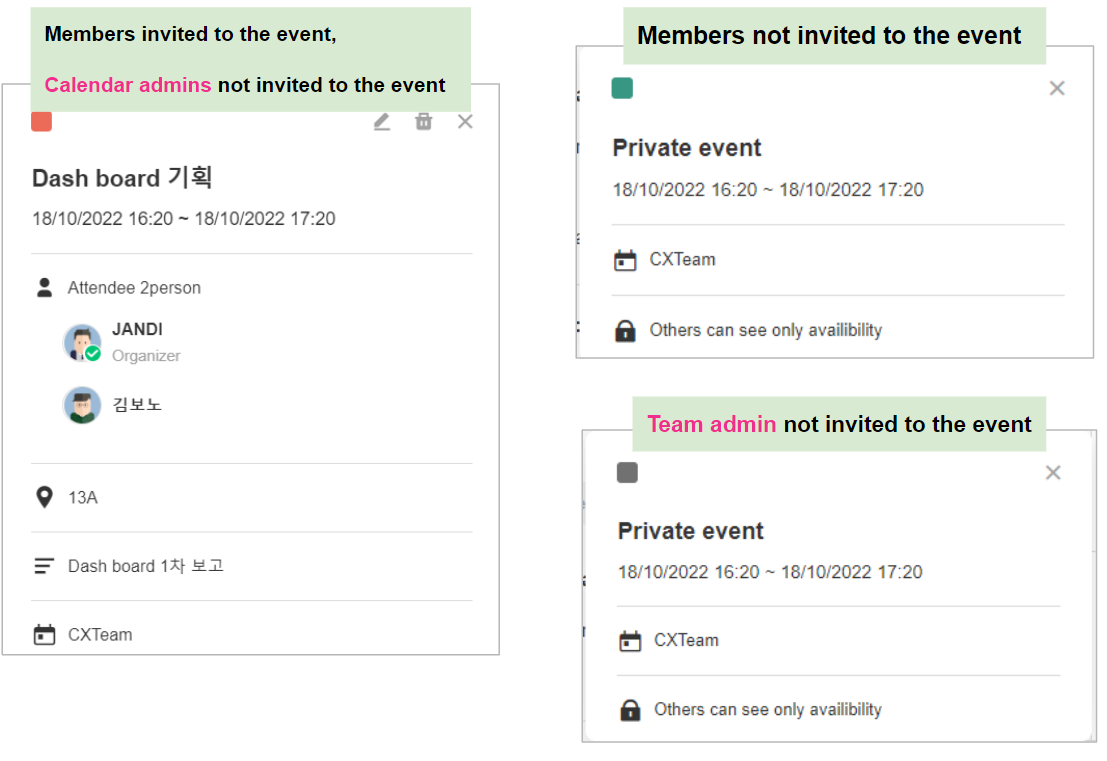Click calendar icon in members not invited card
Image resolution: width=1107 pixels, height=761 pixels.
coord(625,260)
